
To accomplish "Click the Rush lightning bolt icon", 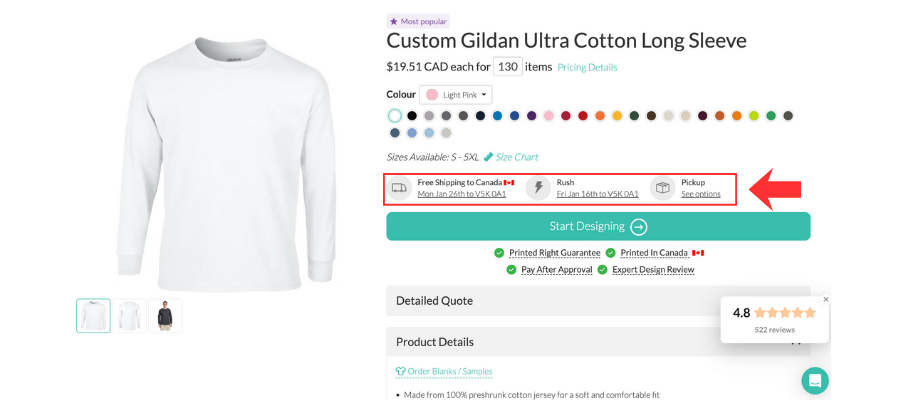I will coord(538,188).
